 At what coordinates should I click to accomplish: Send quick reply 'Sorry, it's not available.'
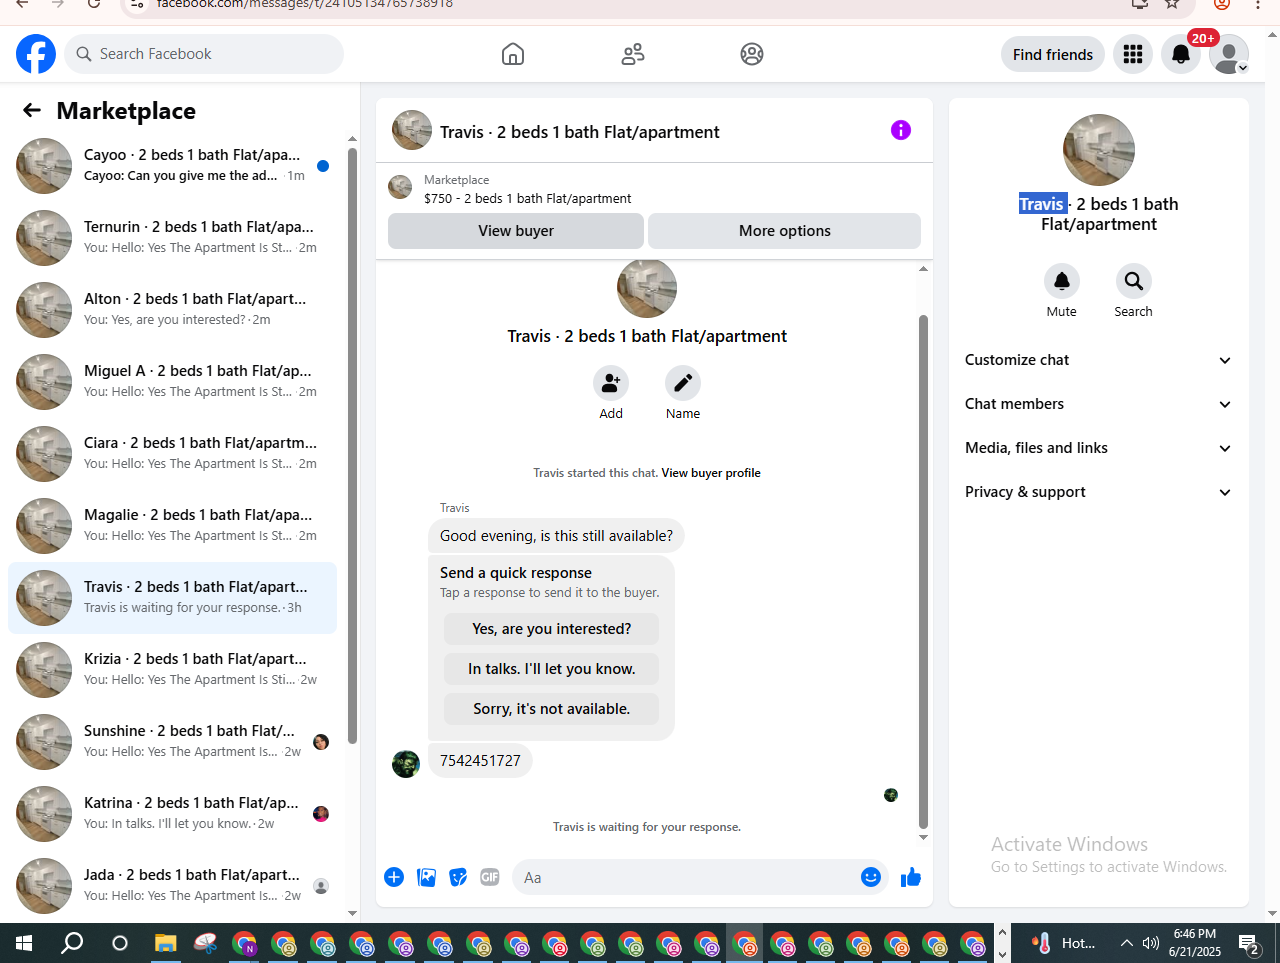[x=551, y=709]
